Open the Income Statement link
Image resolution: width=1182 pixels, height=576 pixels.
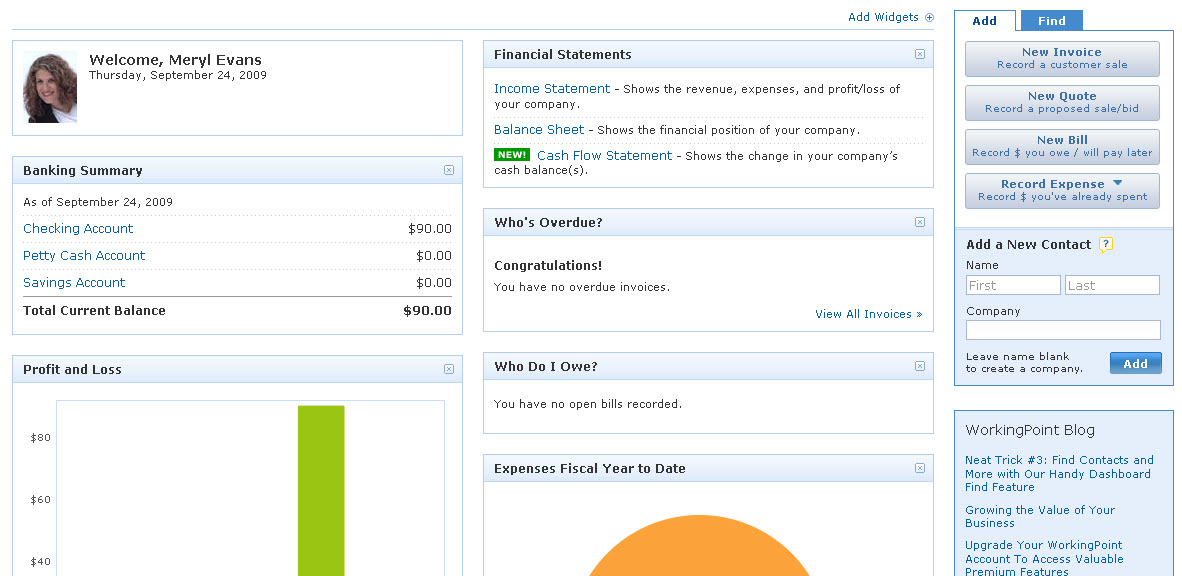tap(552, 89)
